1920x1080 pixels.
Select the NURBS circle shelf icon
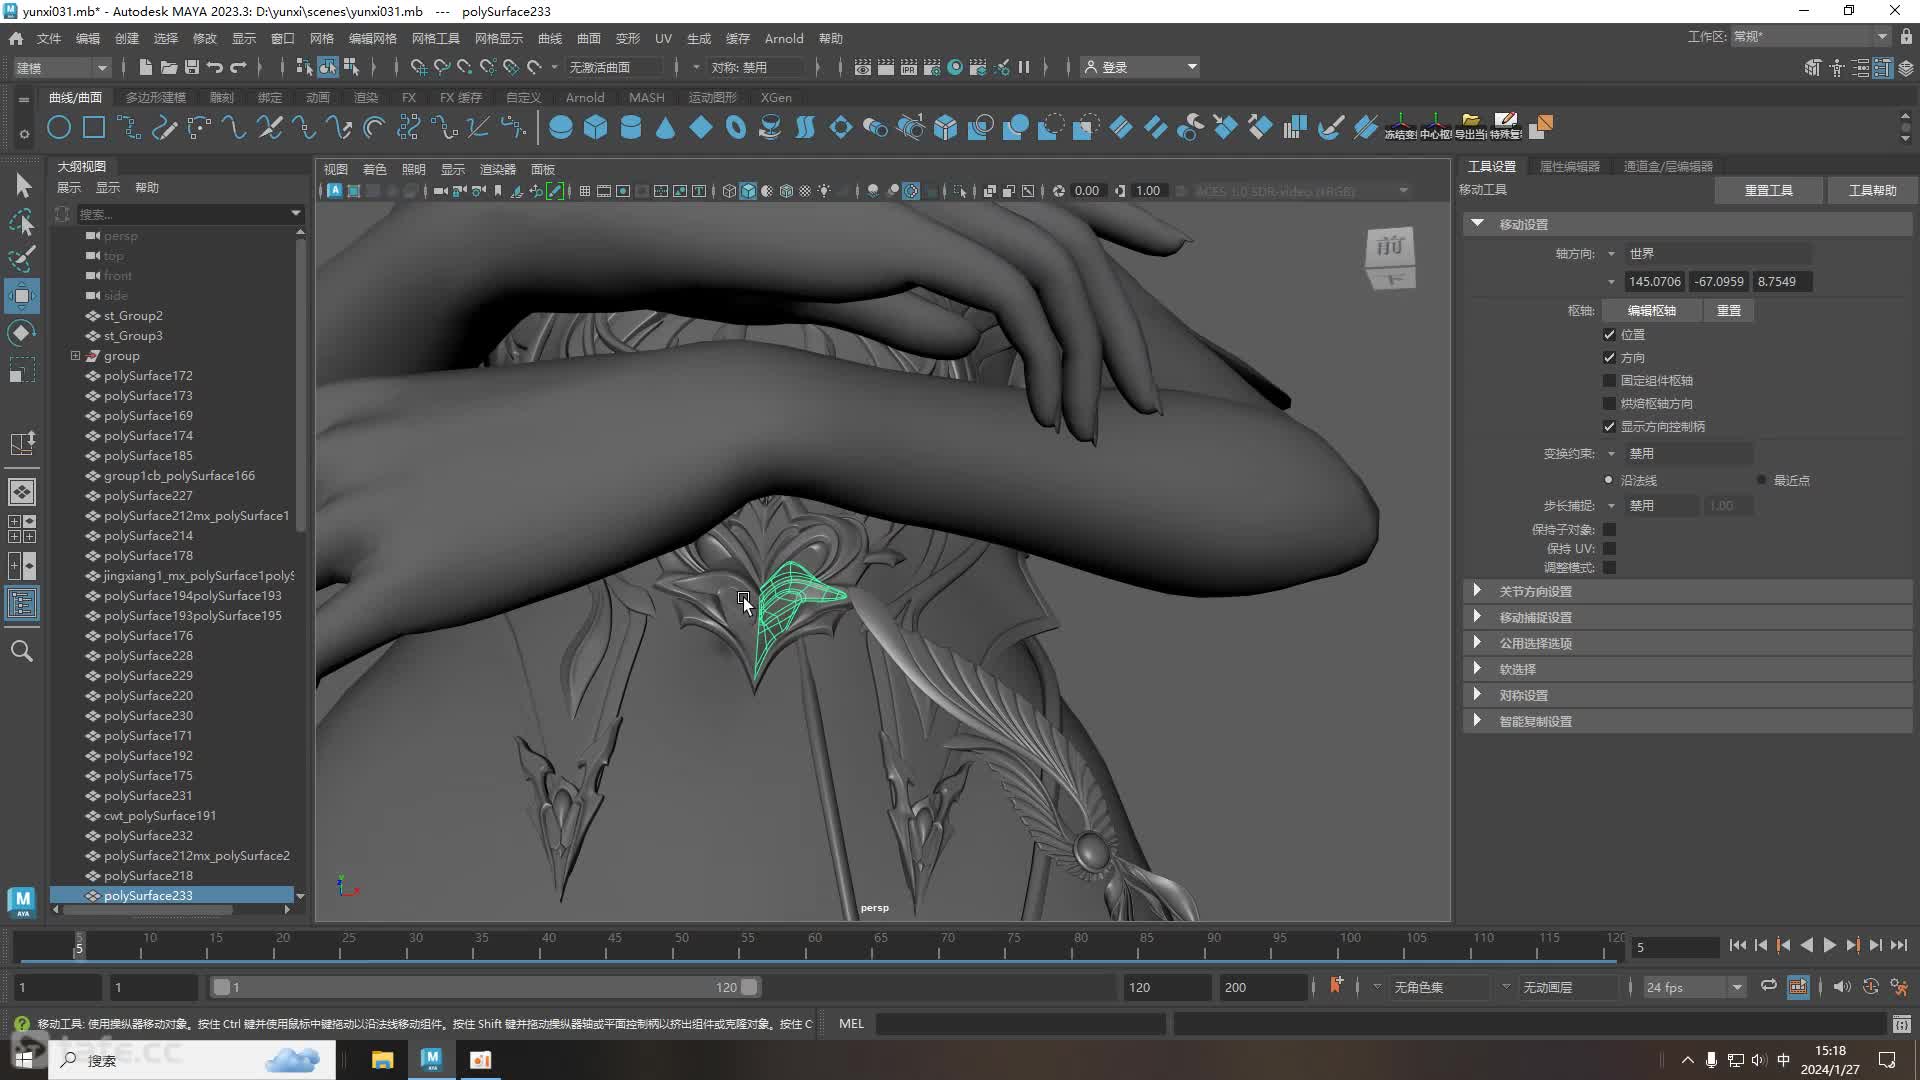[x=59, y=128]
